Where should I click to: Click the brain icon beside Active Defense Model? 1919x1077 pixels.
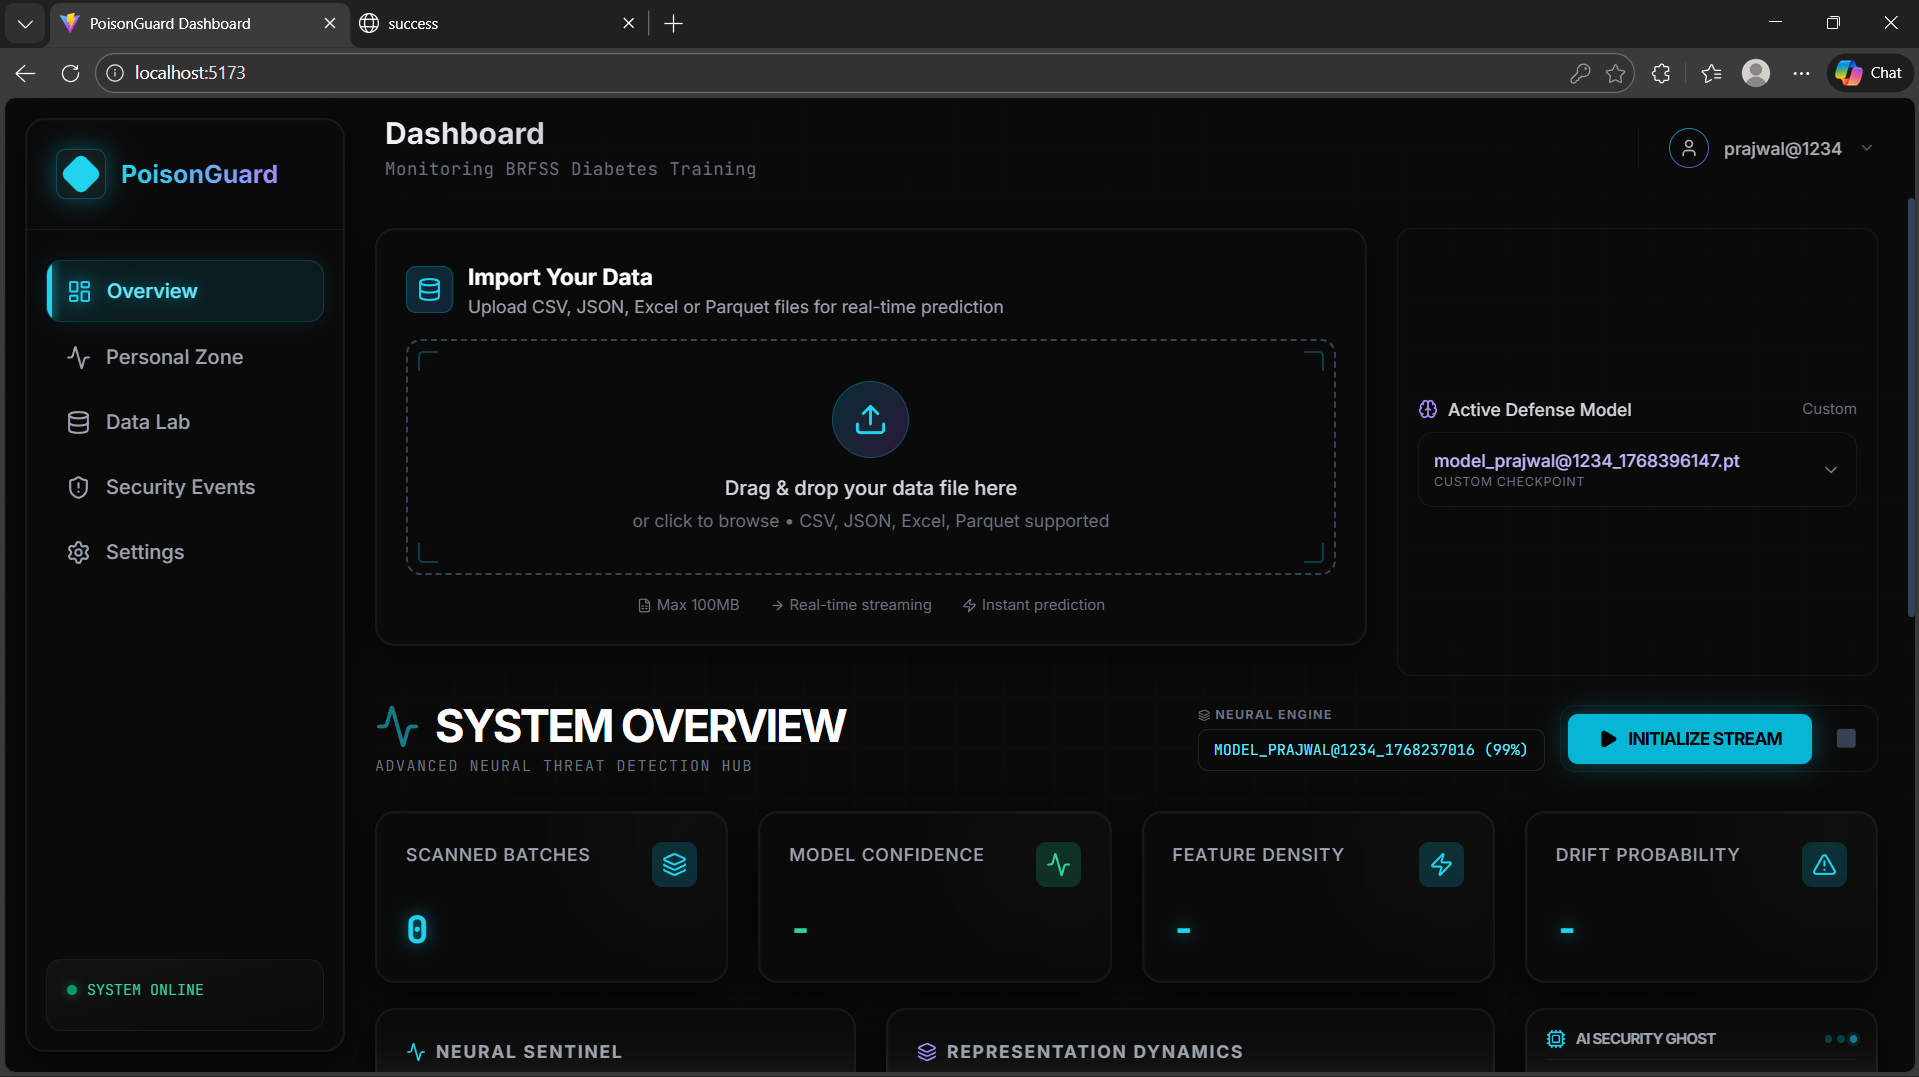(x=1428, y=409)
